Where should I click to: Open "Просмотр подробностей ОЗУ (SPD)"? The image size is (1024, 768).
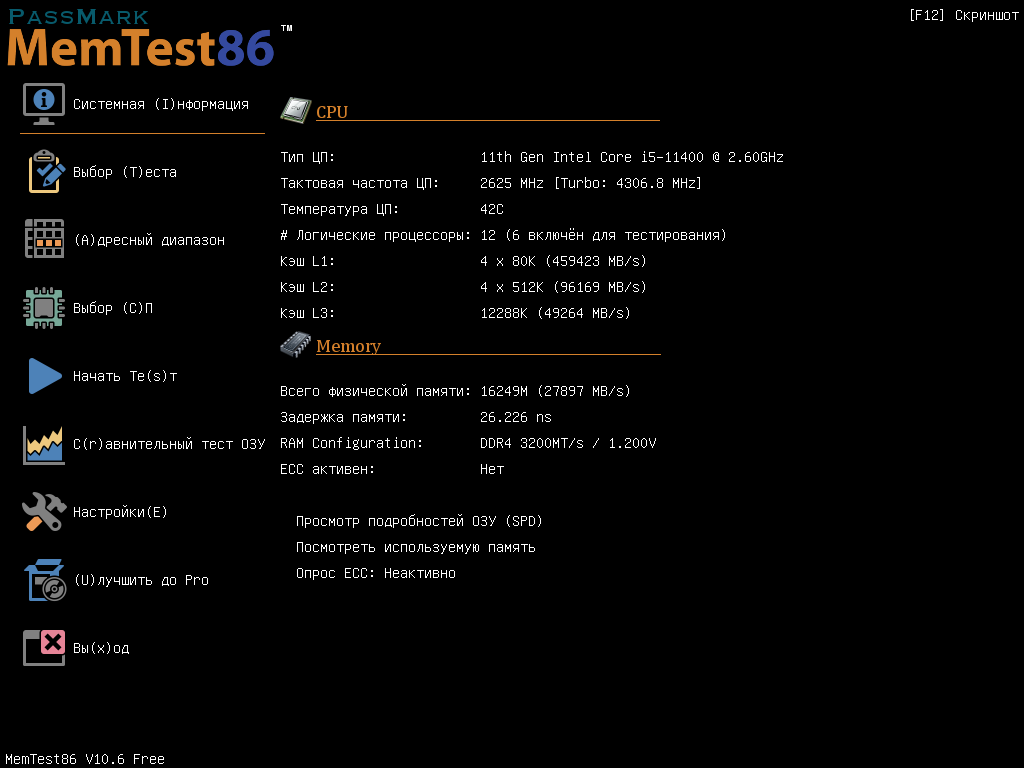click(x=419, y=521)
